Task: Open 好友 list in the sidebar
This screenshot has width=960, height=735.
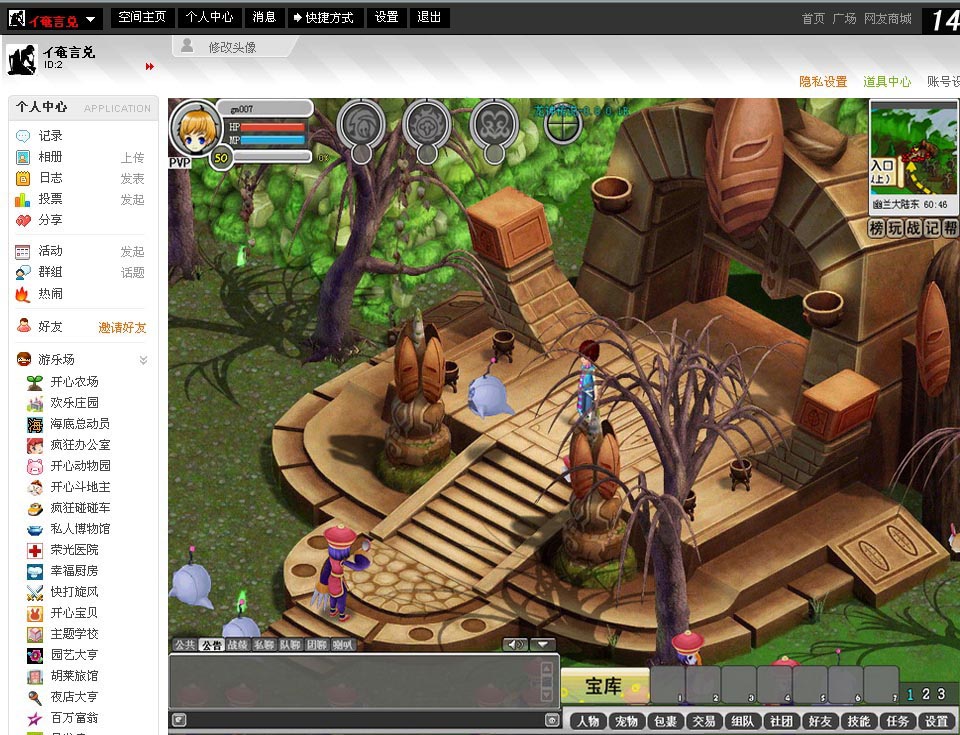Action: 50,326
